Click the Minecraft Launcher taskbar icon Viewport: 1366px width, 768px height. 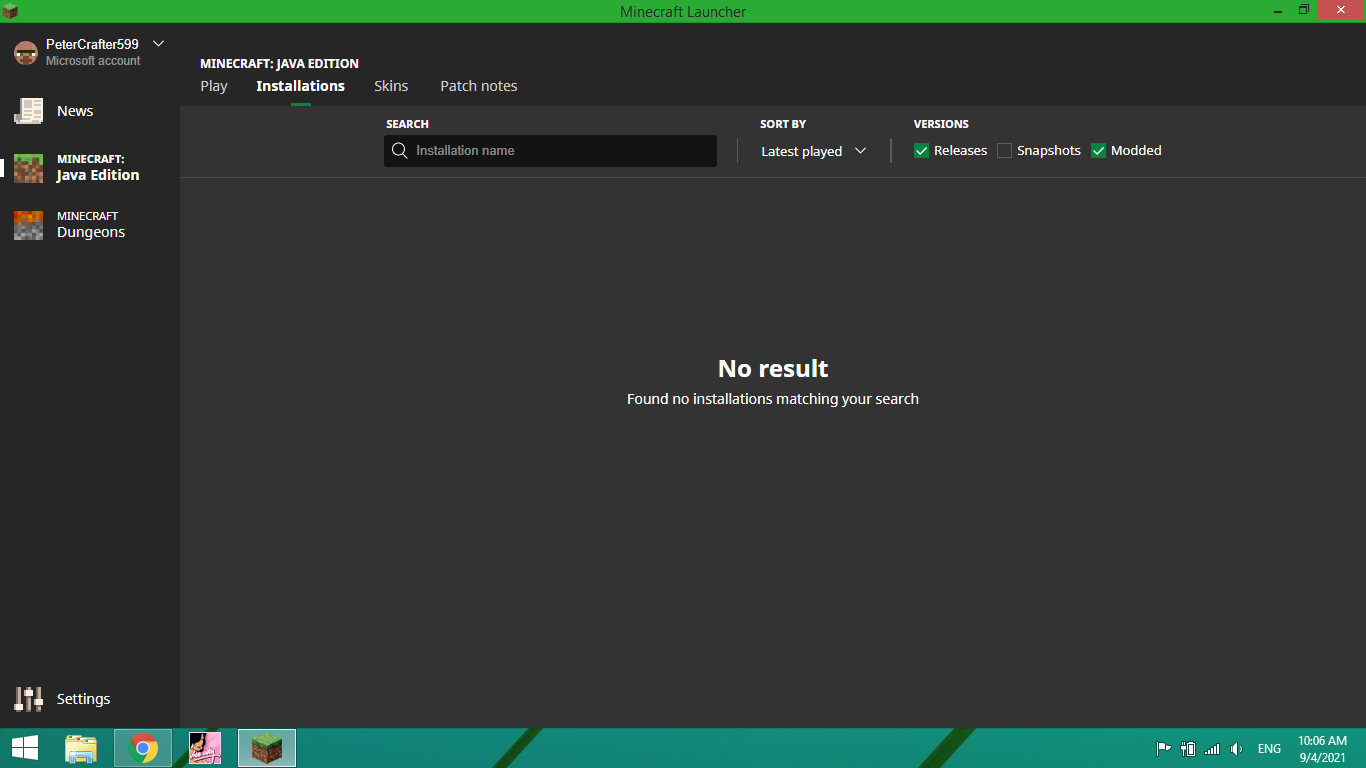point(267,748)
